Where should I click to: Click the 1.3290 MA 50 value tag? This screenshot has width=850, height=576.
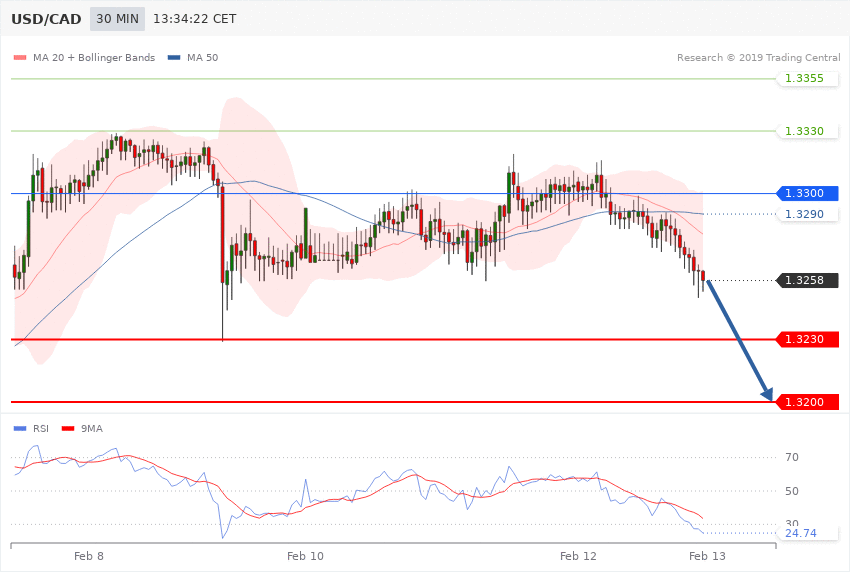[x=808, y=214]
